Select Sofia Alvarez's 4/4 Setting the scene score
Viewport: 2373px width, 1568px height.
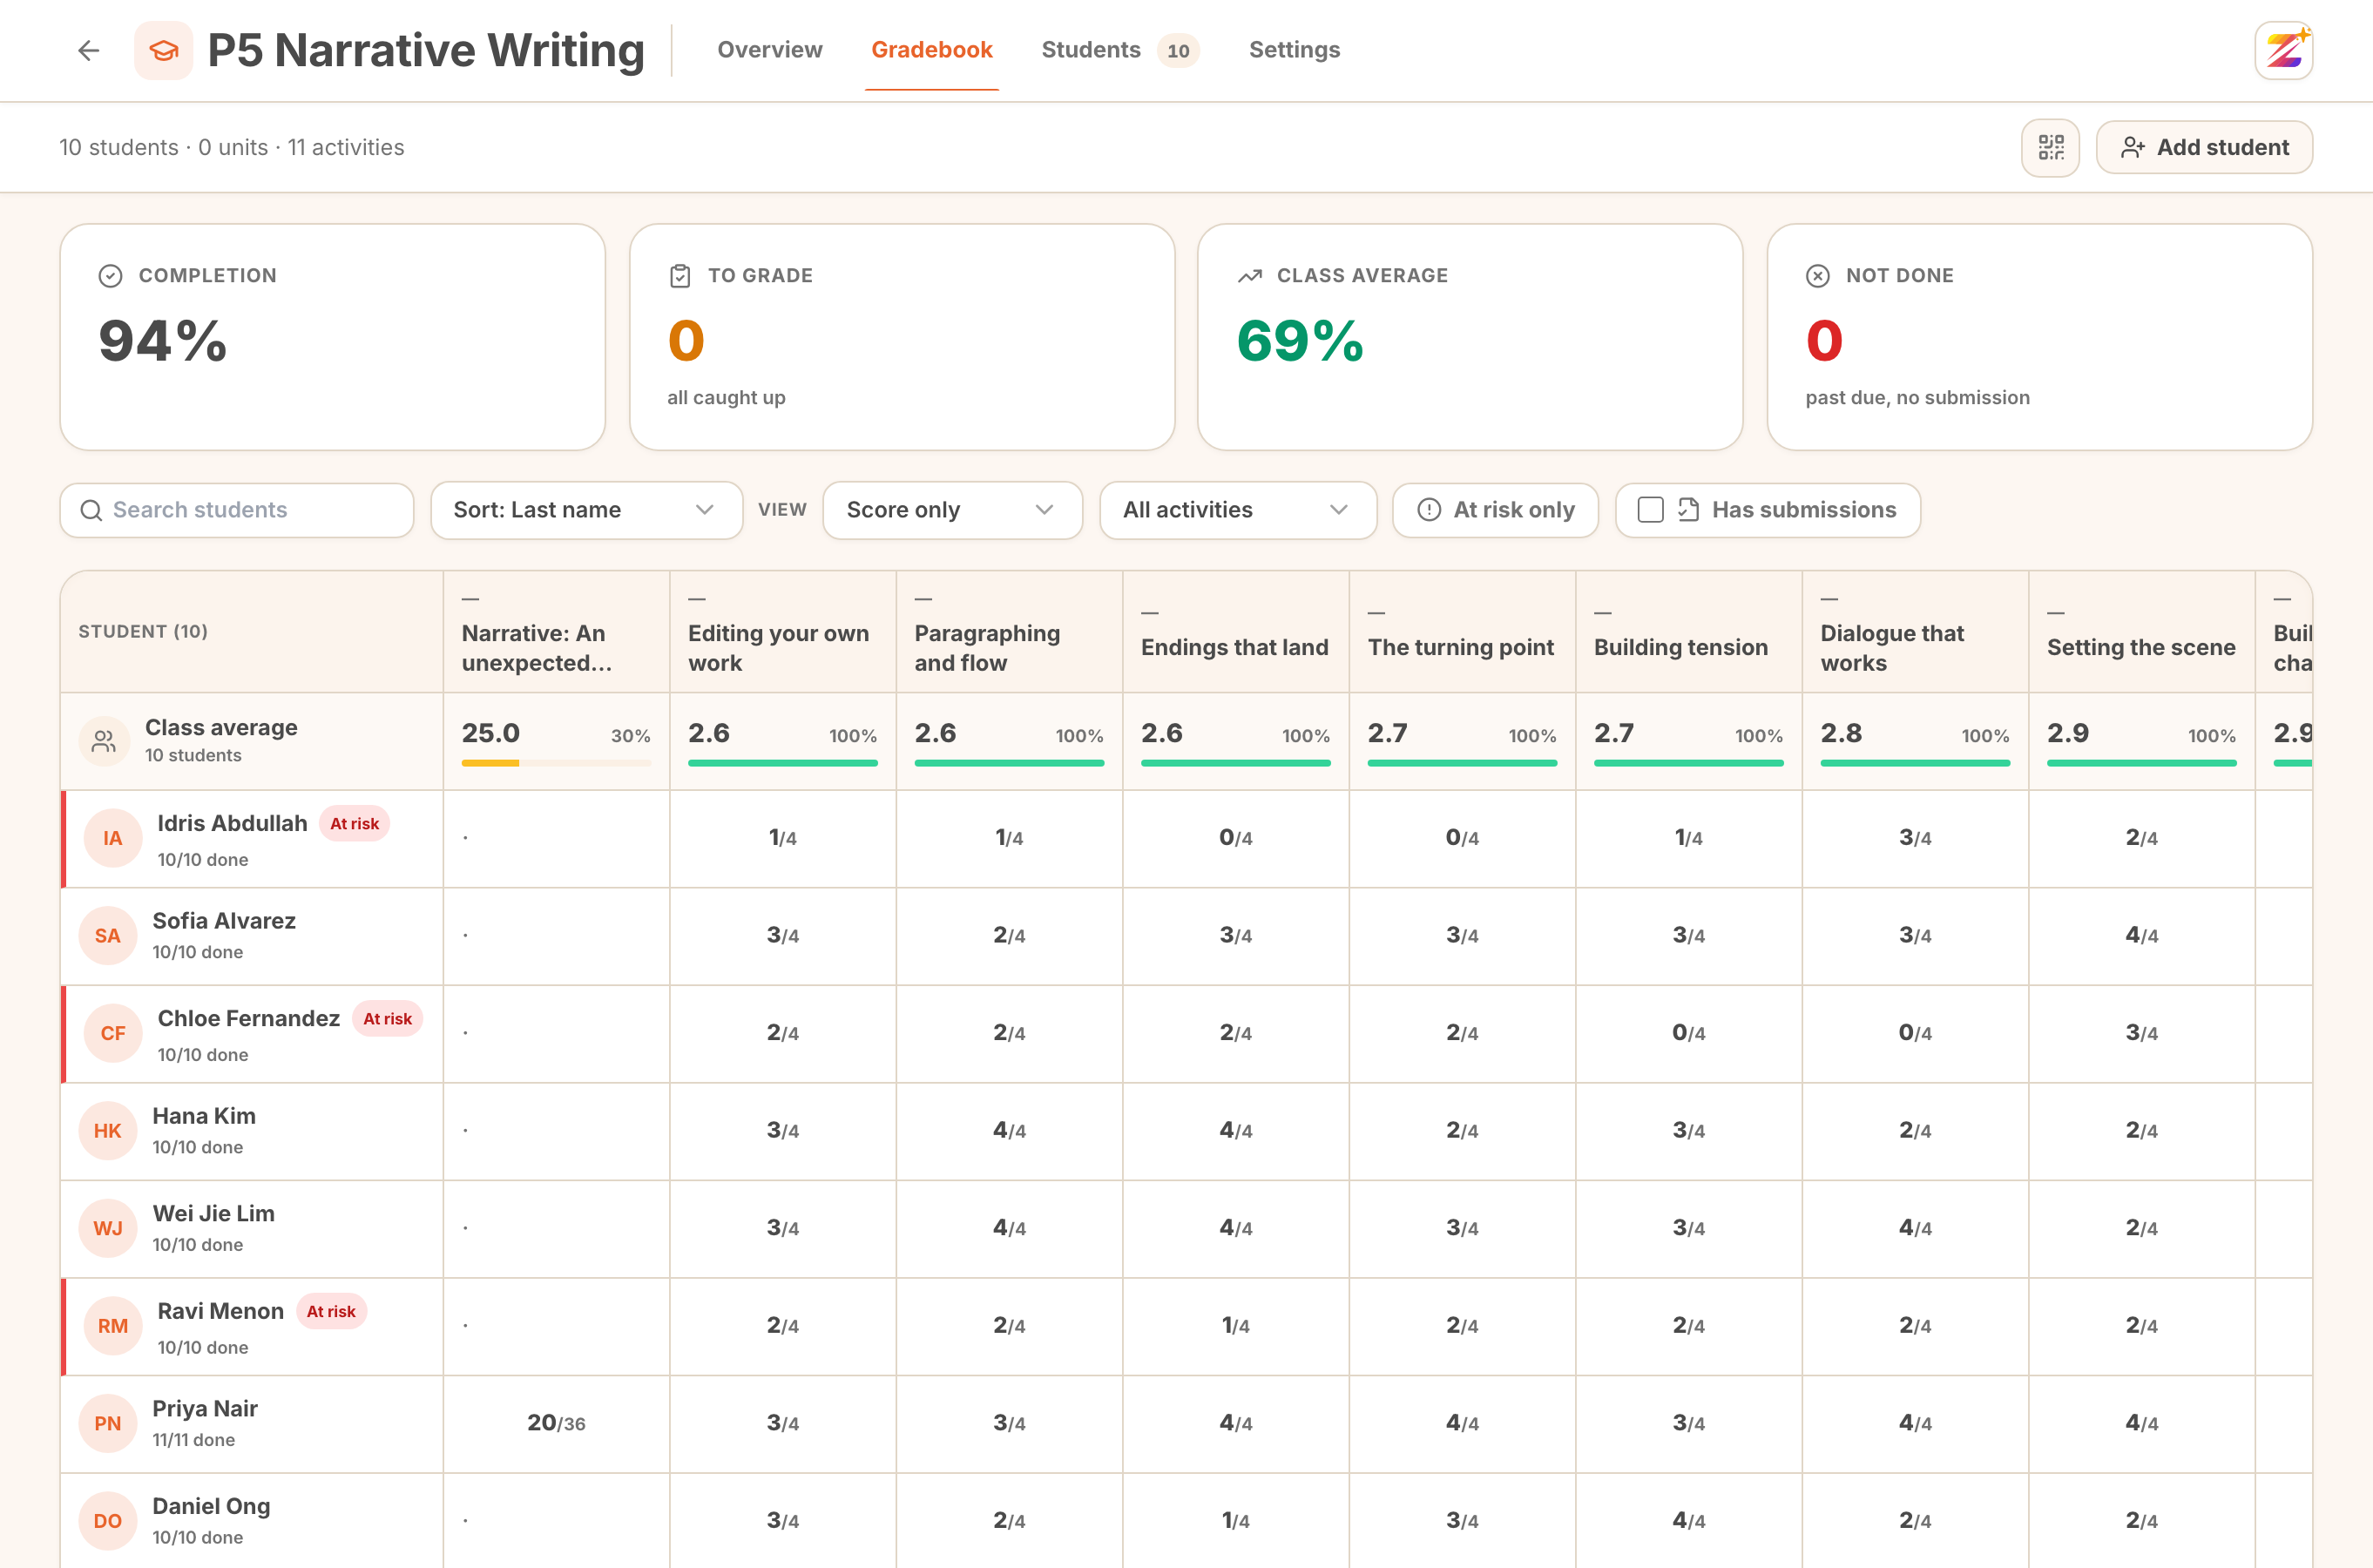(2141, 936)
